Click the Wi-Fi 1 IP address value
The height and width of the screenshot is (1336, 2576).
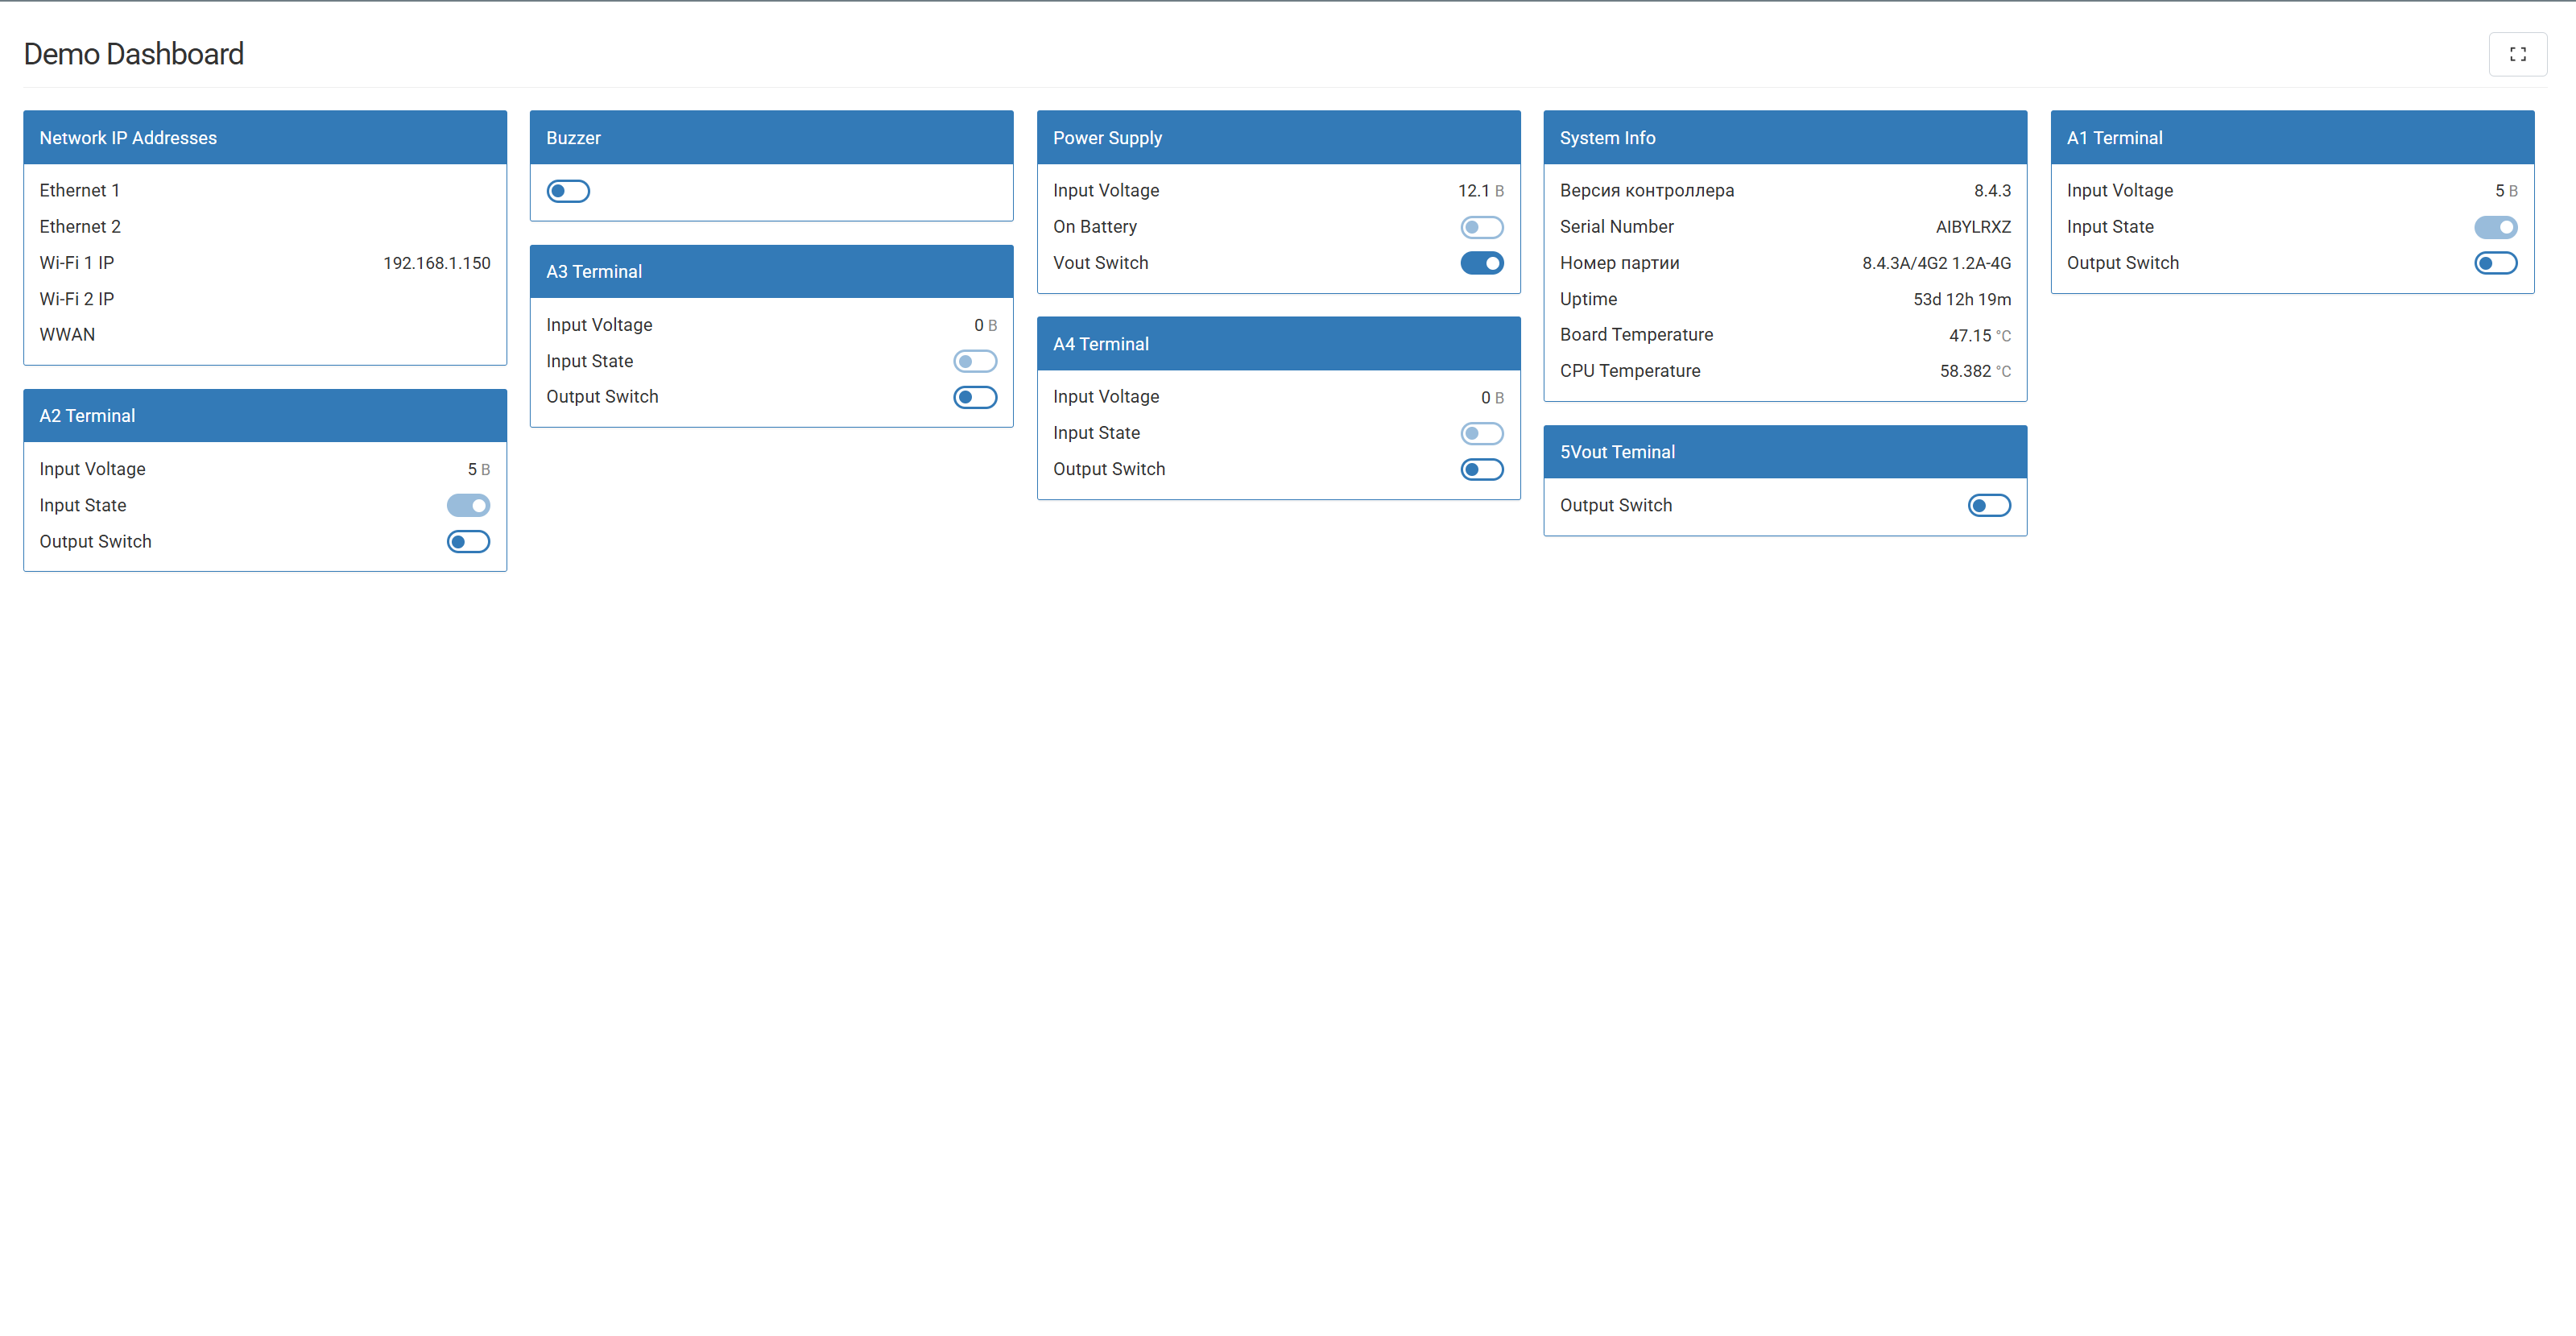[437, 263]
